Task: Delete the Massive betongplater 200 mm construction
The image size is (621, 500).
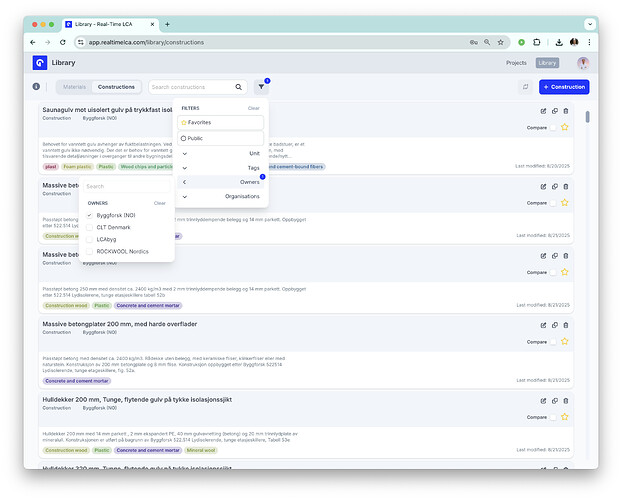Action: 566,325
